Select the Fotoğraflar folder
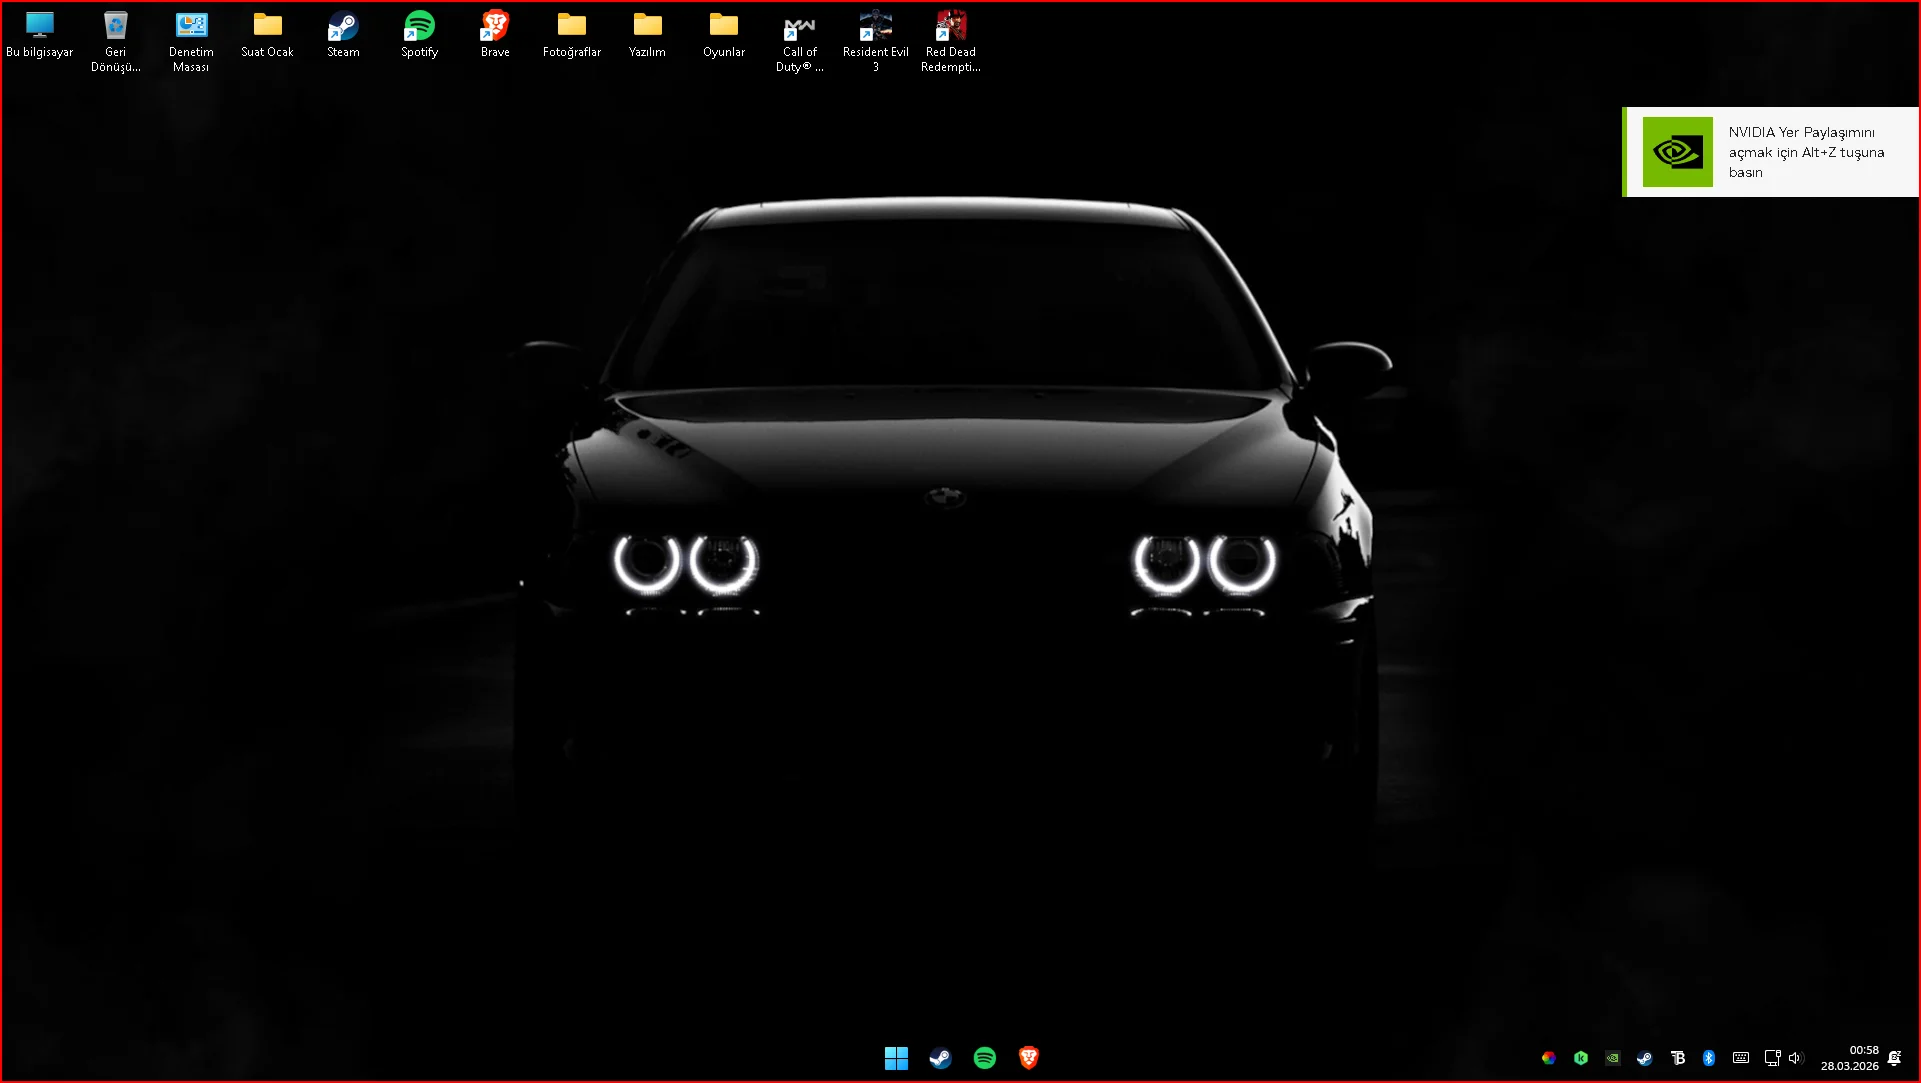The width and height of the screenshot is (1921, 1083). click(572, 35)
